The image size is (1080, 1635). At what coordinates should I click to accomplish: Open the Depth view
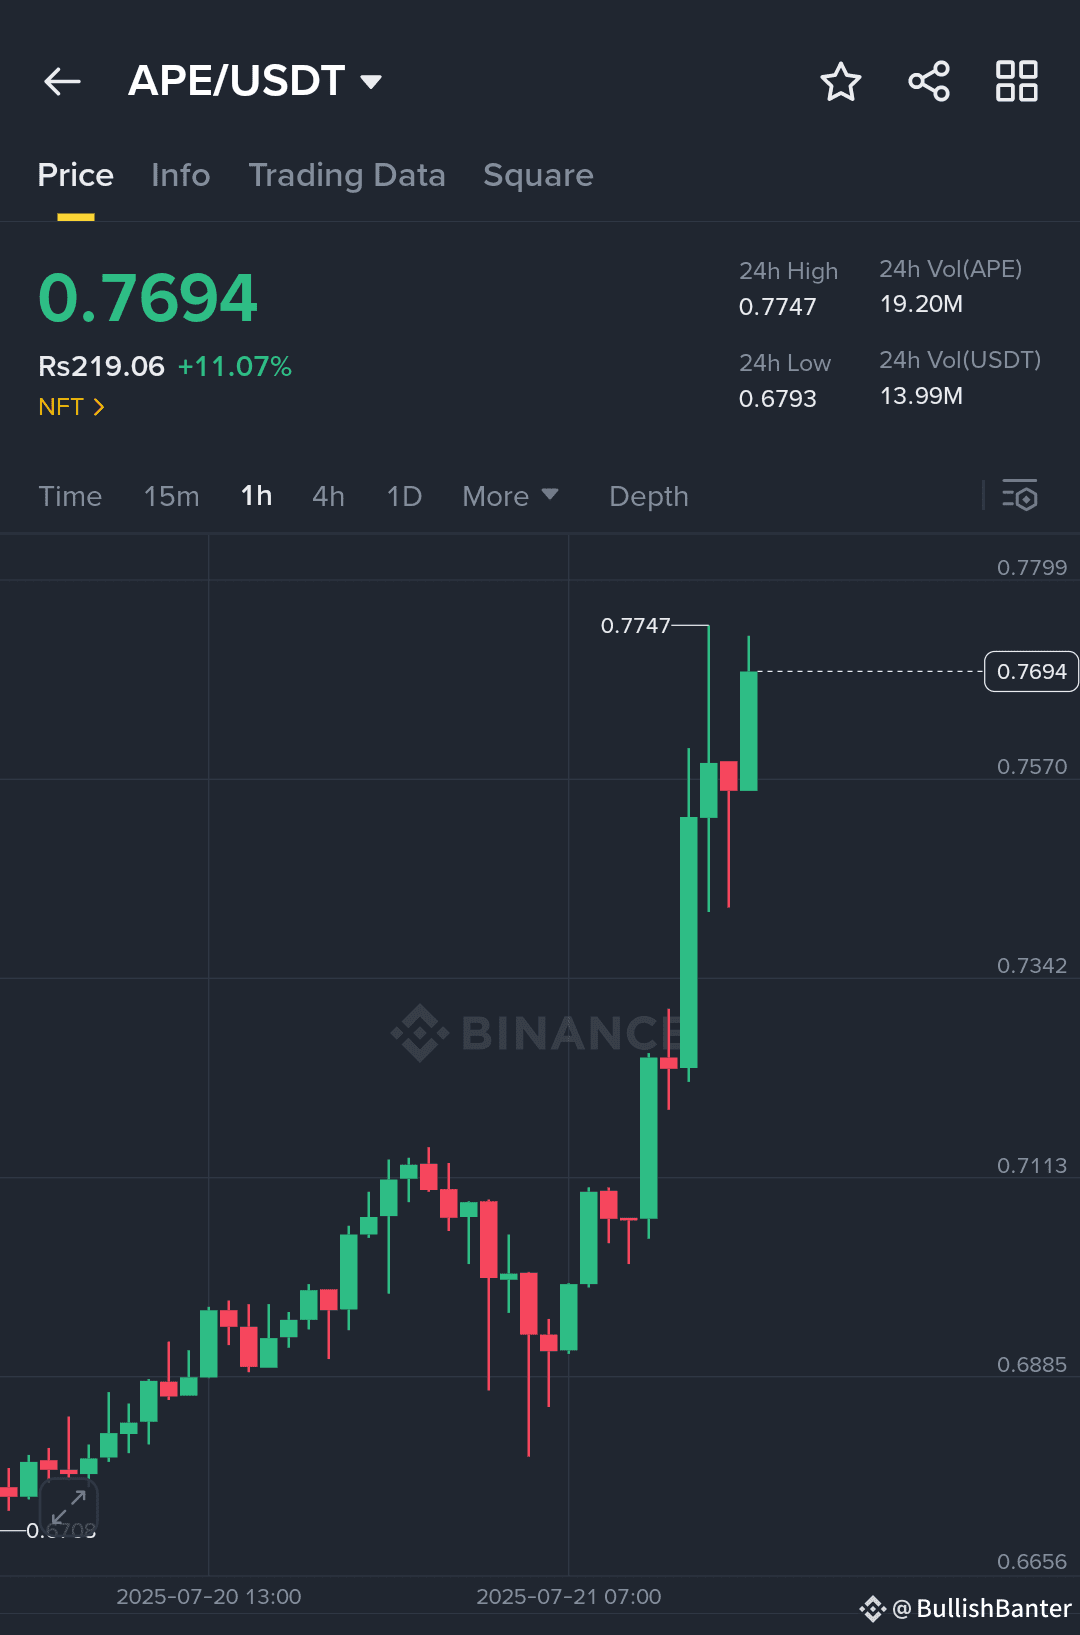tap(648, 496)
